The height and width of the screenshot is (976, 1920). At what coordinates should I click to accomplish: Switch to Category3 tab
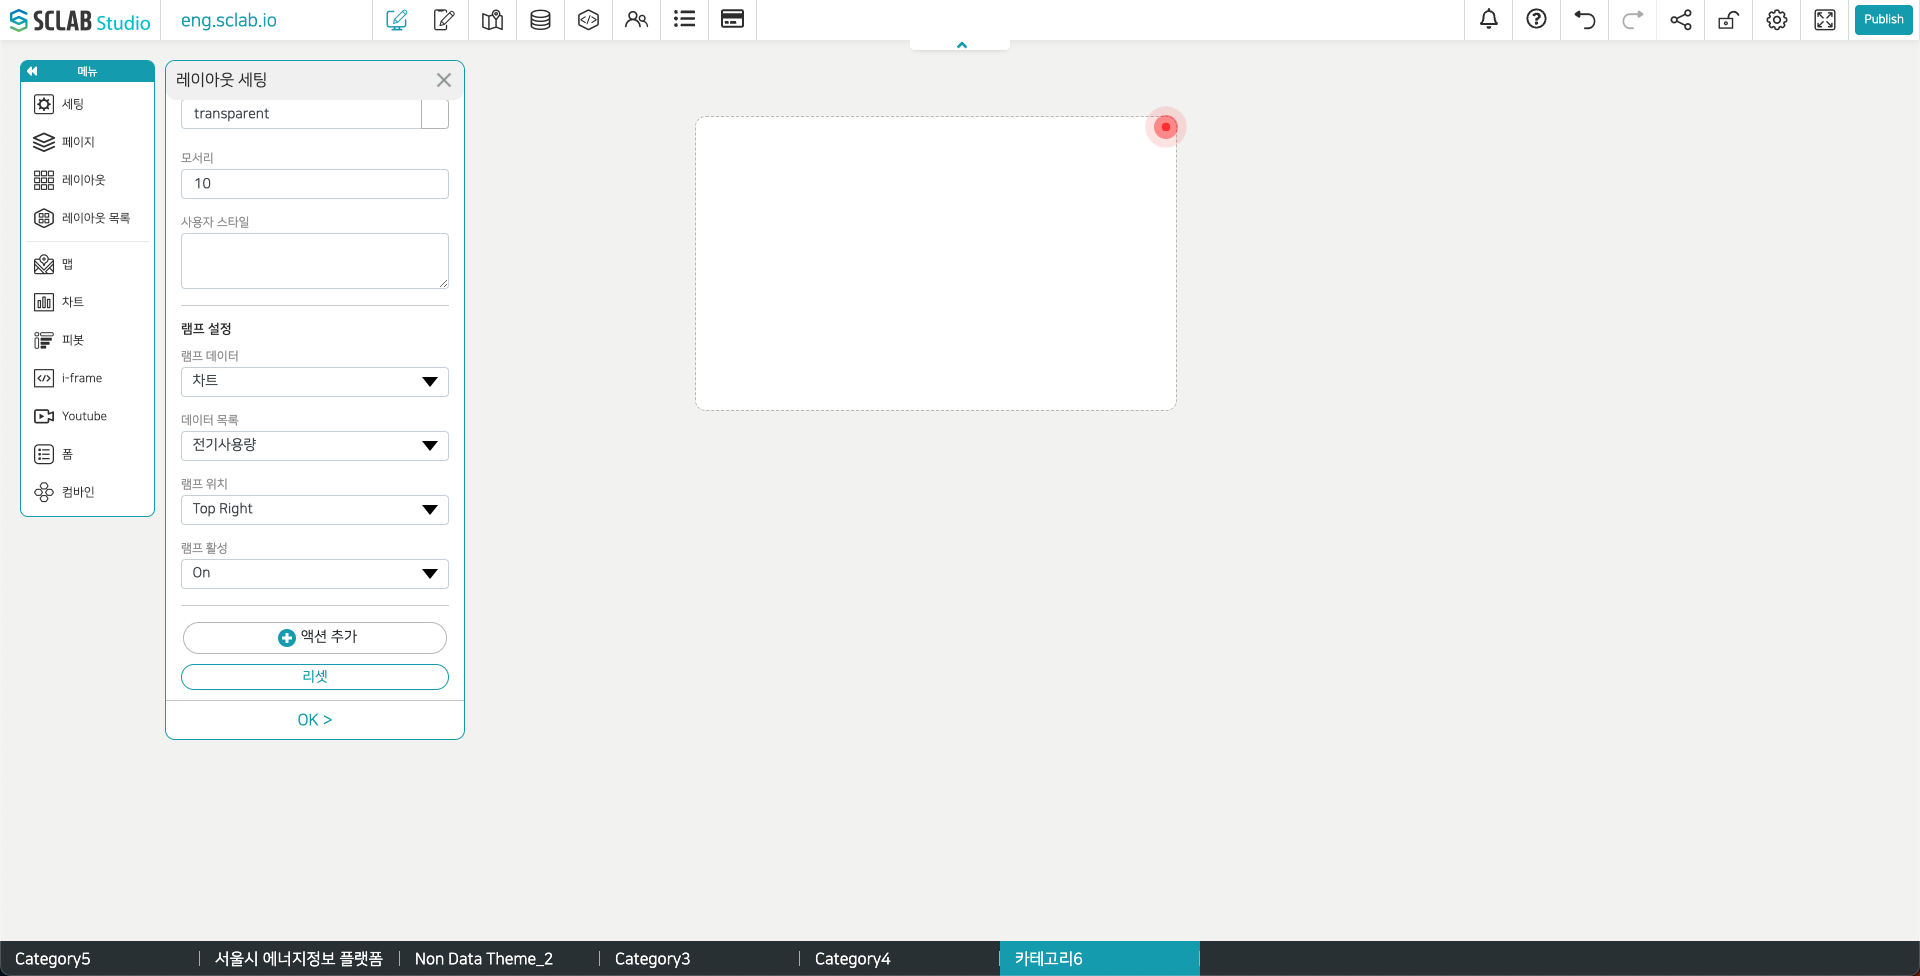pos(699,959)
